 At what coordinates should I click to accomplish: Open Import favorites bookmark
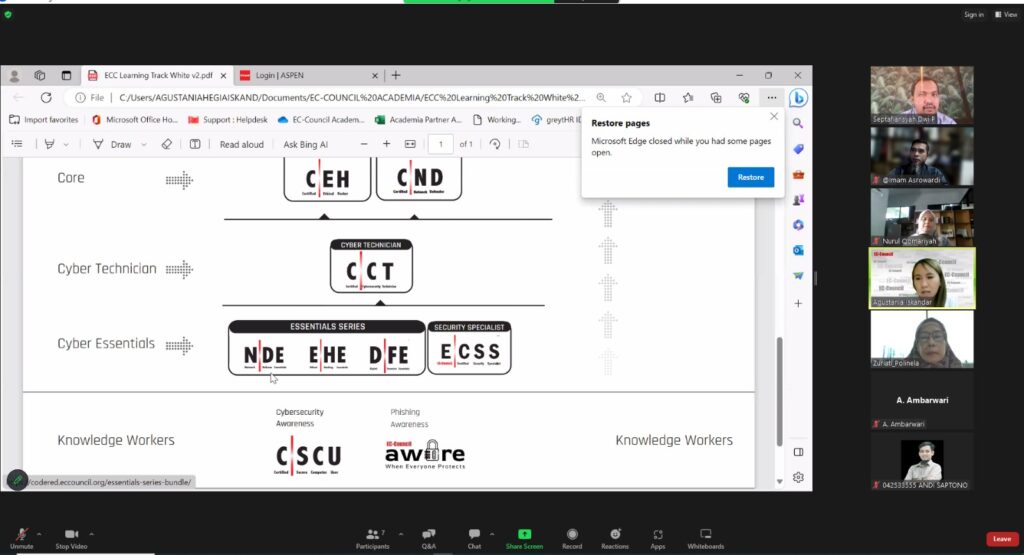click(44, 119)
